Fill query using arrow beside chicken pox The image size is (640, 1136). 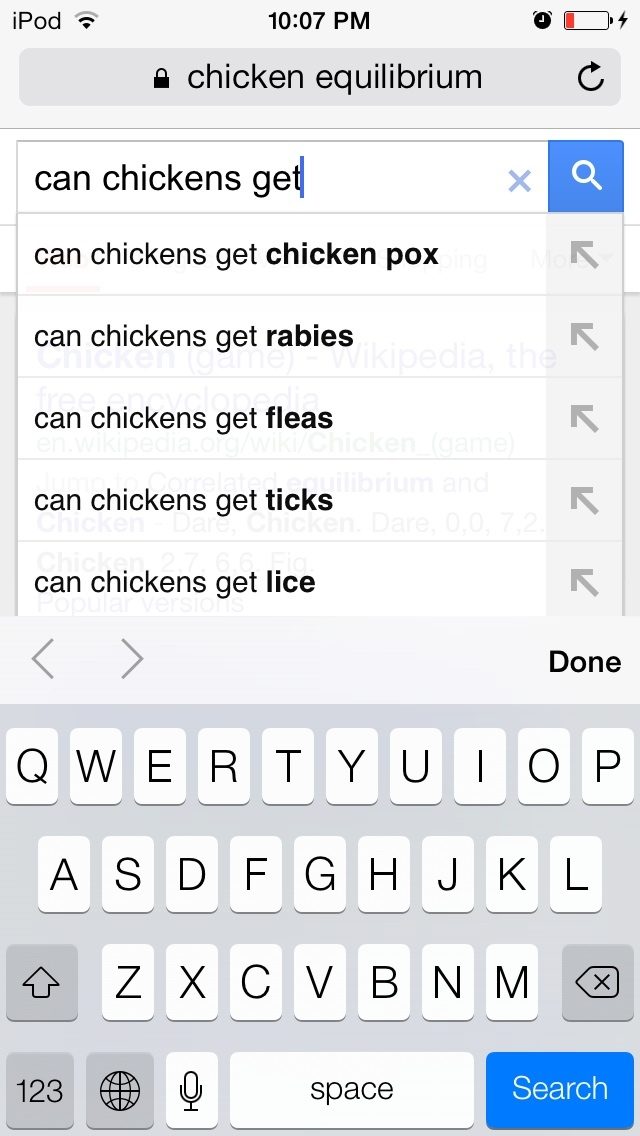tap(584, 254)
